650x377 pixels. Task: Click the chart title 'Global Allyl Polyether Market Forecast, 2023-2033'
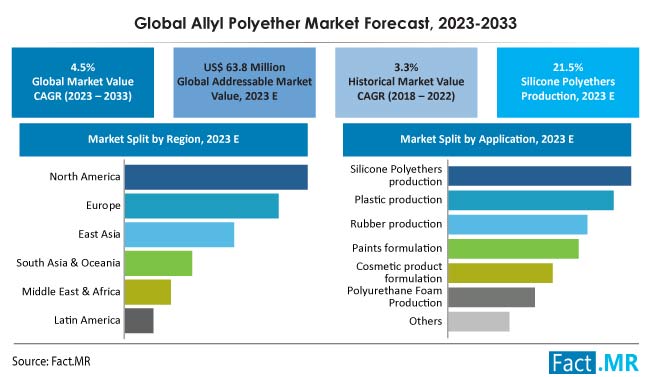325,23
